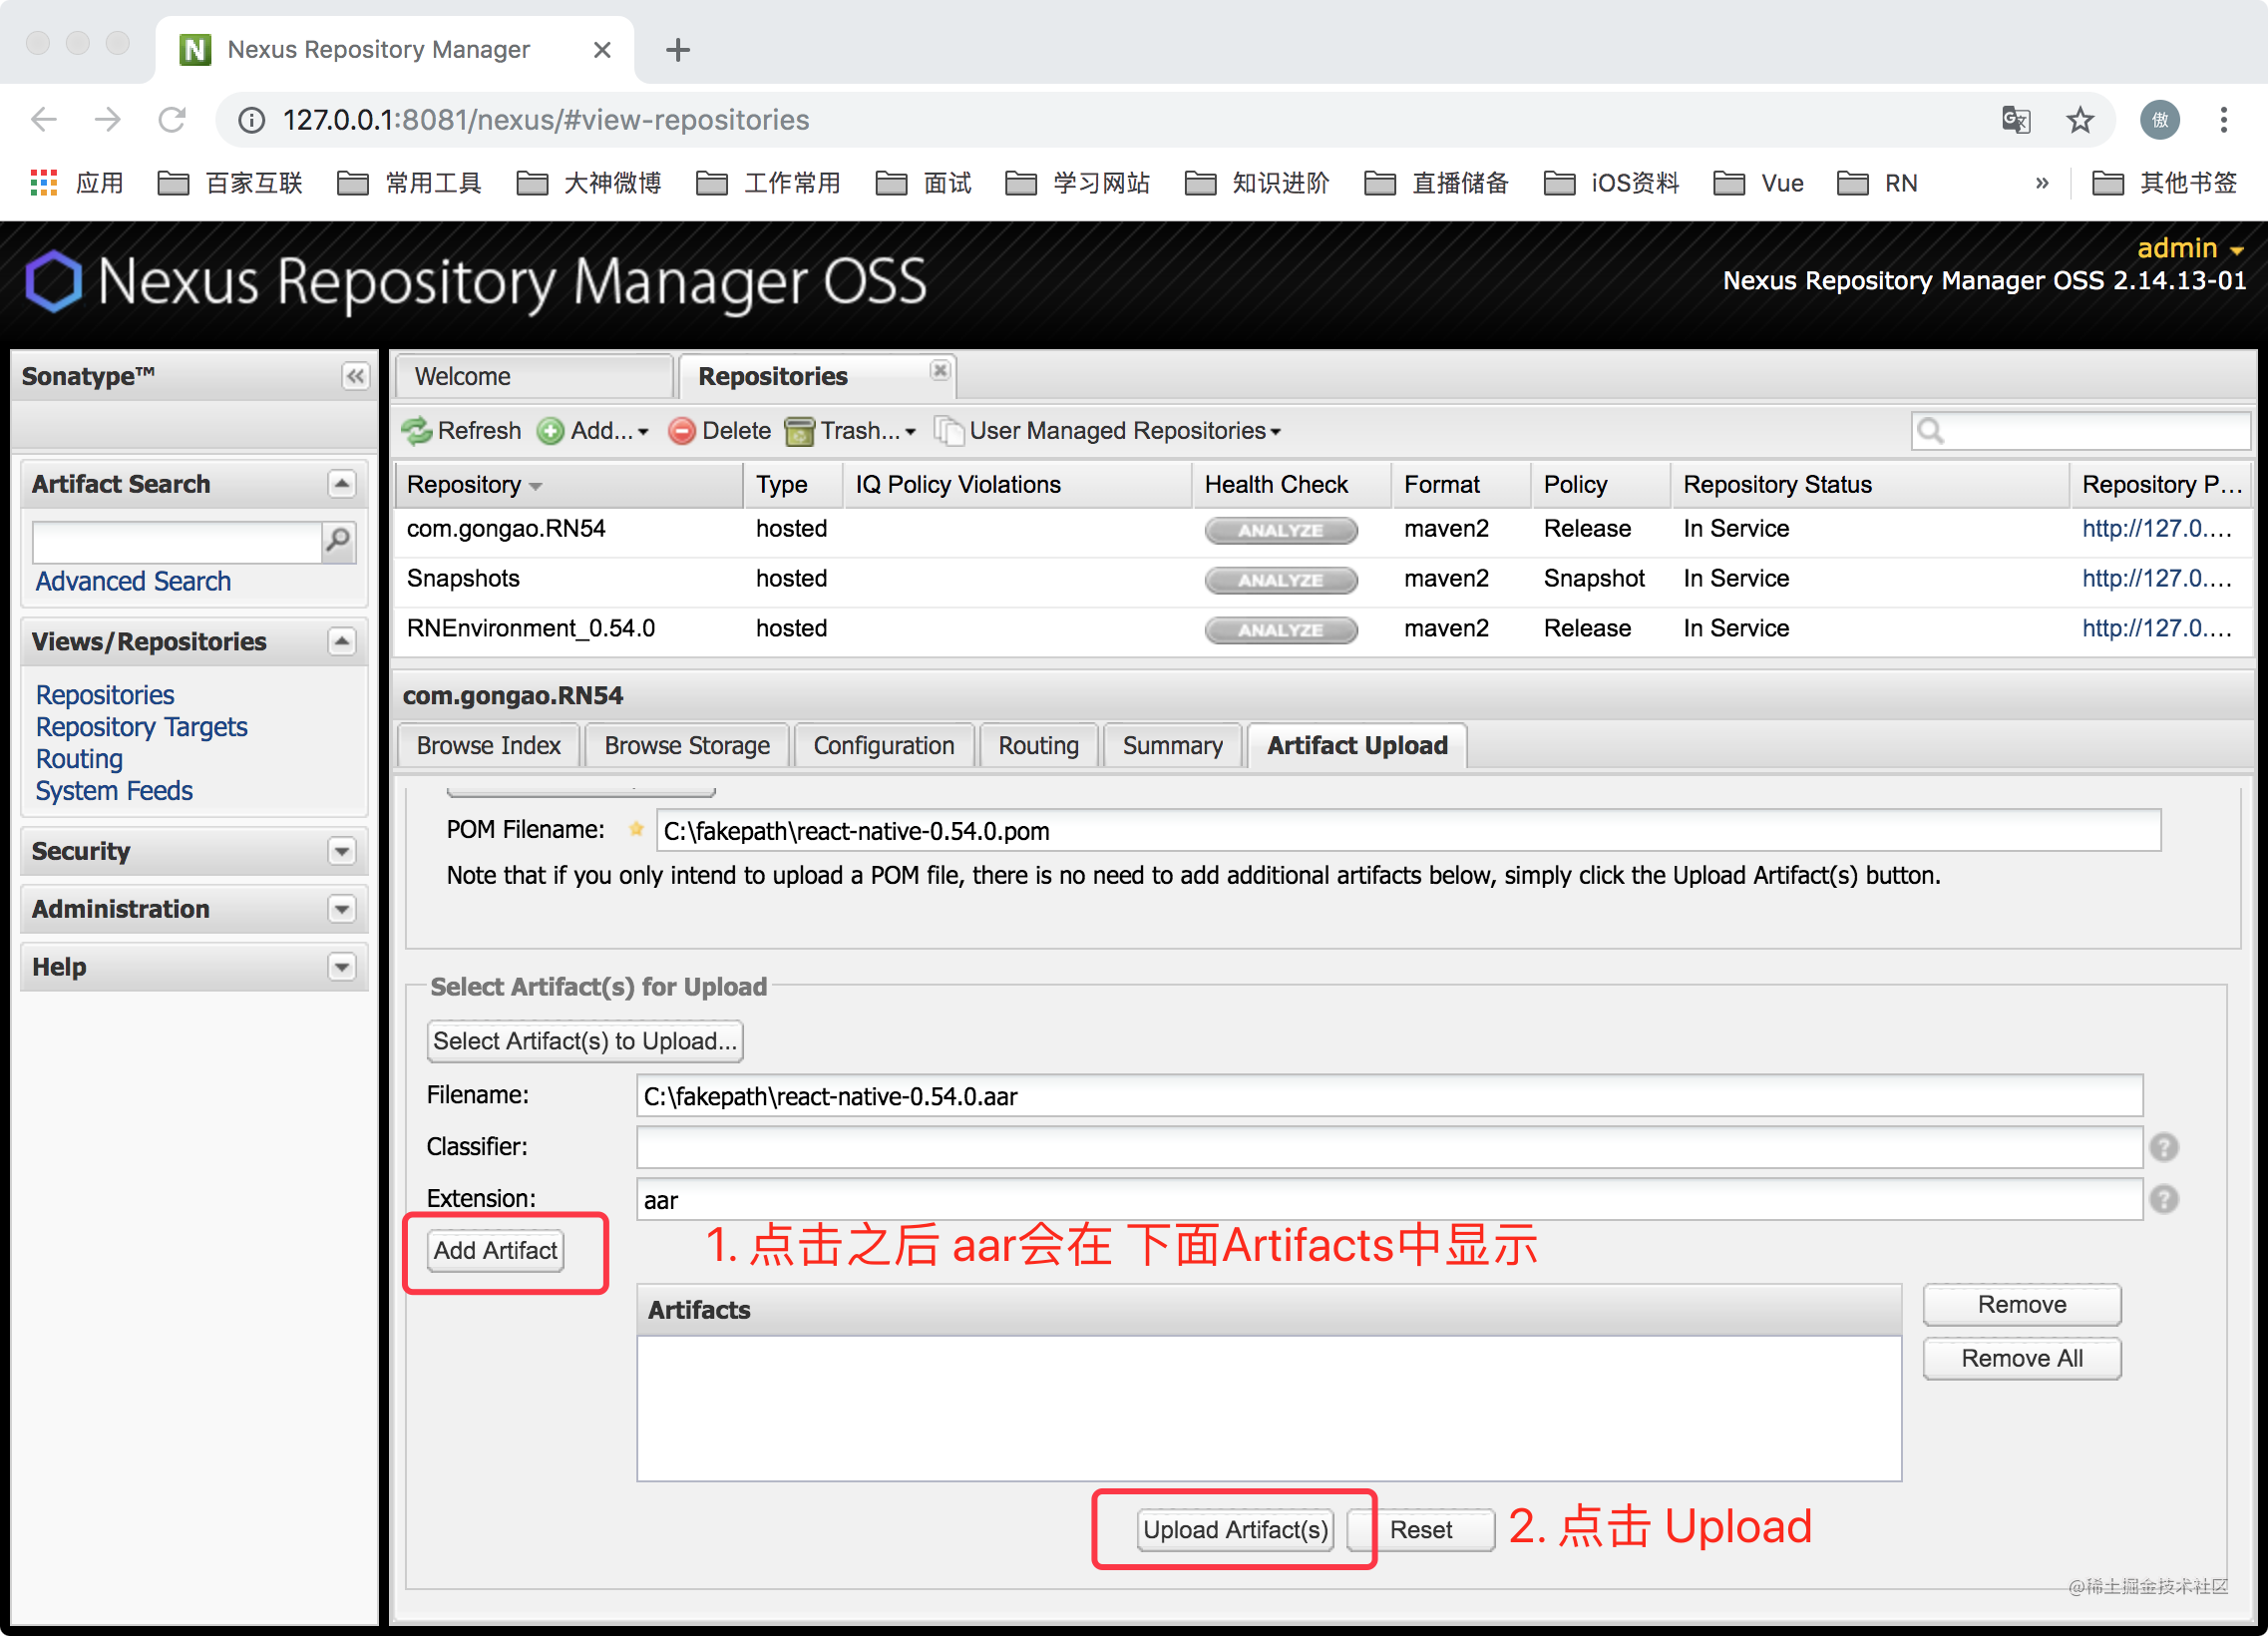This screenshot has height=1636, width=2268.
Task: Open a new browser tab
Action: tap(677, 49)
